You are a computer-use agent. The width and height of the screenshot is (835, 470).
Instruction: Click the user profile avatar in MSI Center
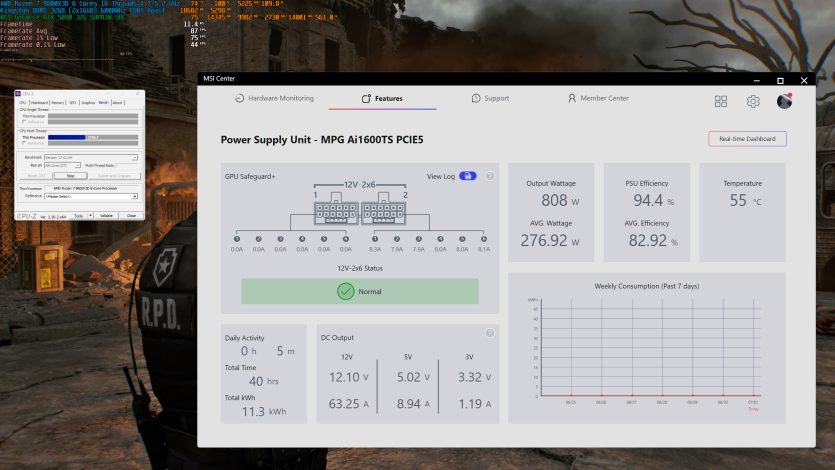coord(784,101)
